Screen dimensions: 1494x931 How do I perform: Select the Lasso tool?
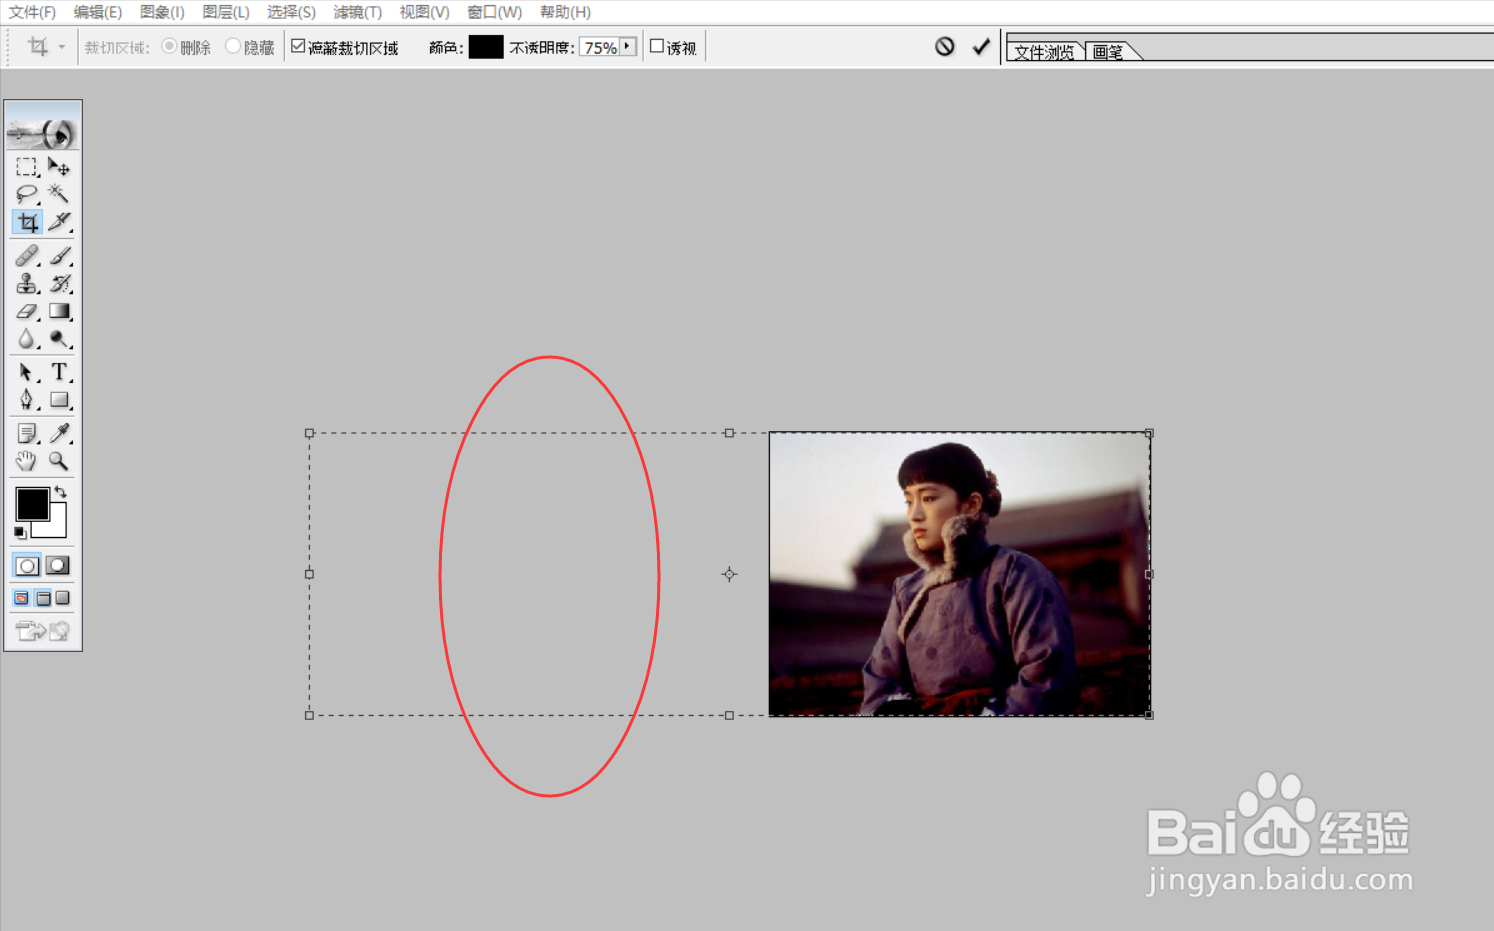pyautogui.click(x=27, y=194)
